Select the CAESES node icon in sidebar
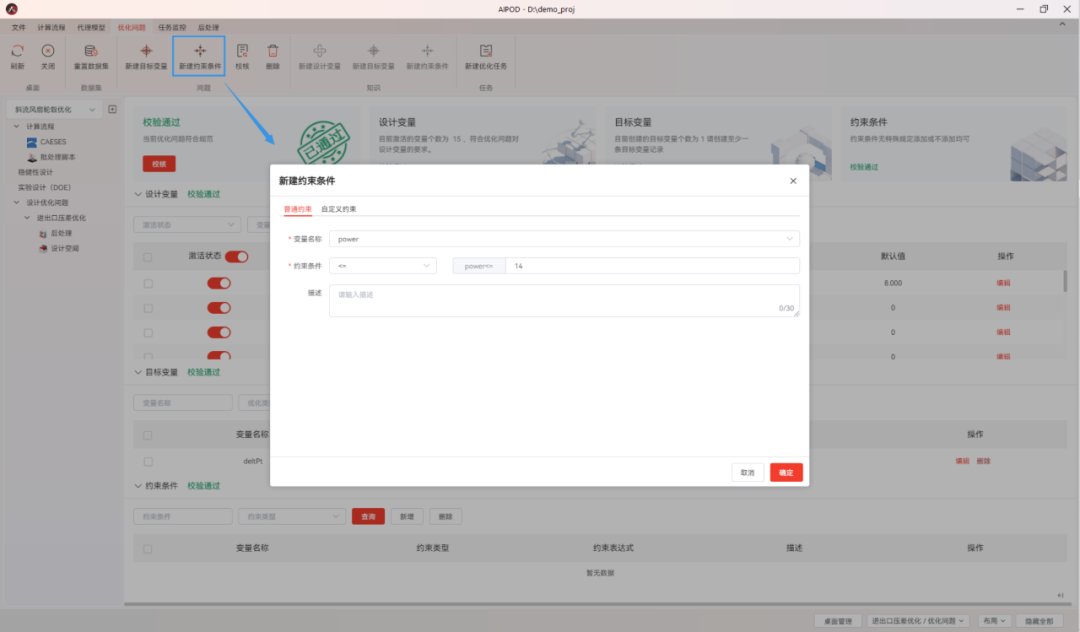Image resolution: width=1080 pixels, height=632 pixels. [32, 142]
